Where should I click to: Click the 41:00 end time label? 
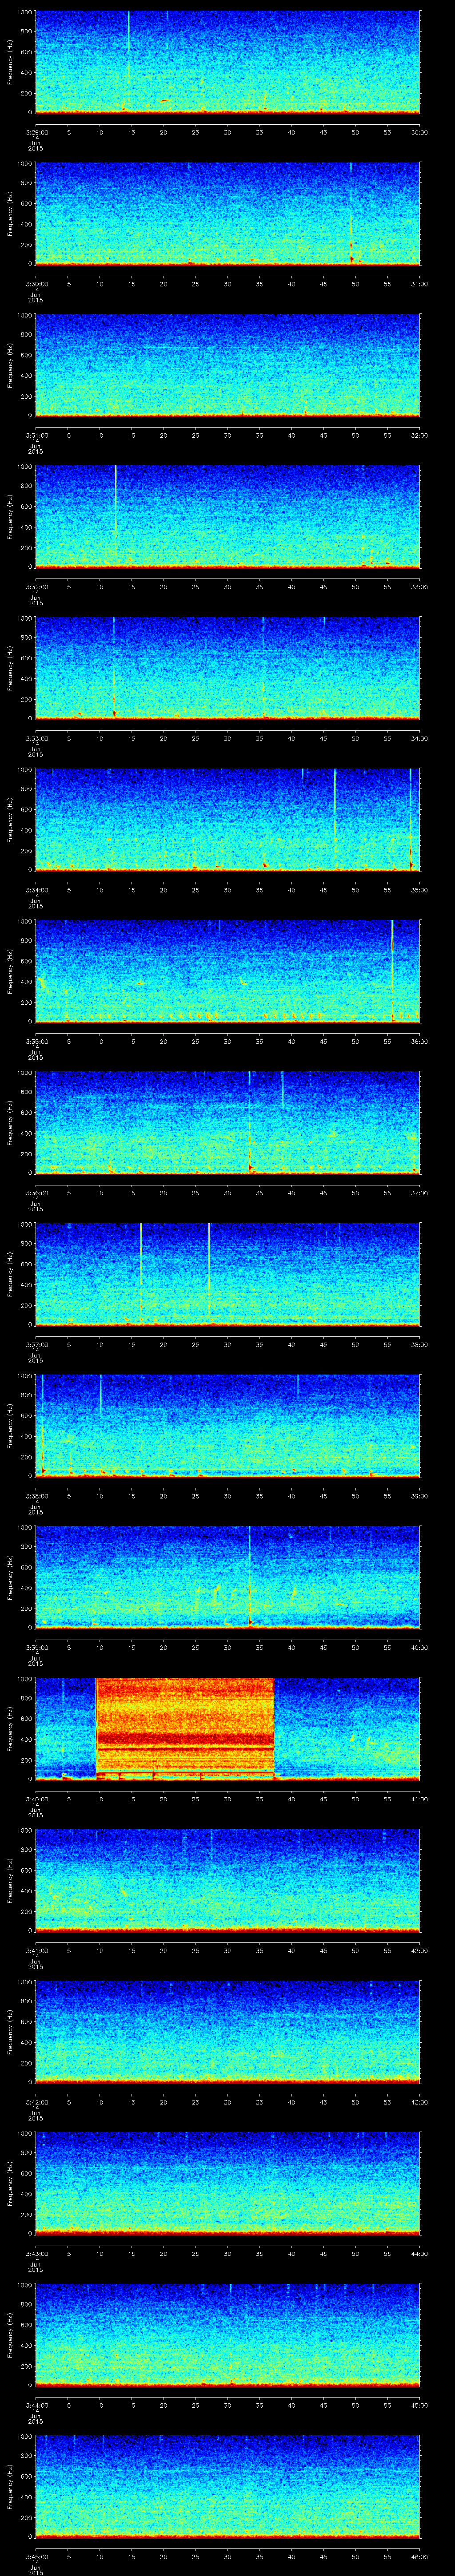[419, 1798]
